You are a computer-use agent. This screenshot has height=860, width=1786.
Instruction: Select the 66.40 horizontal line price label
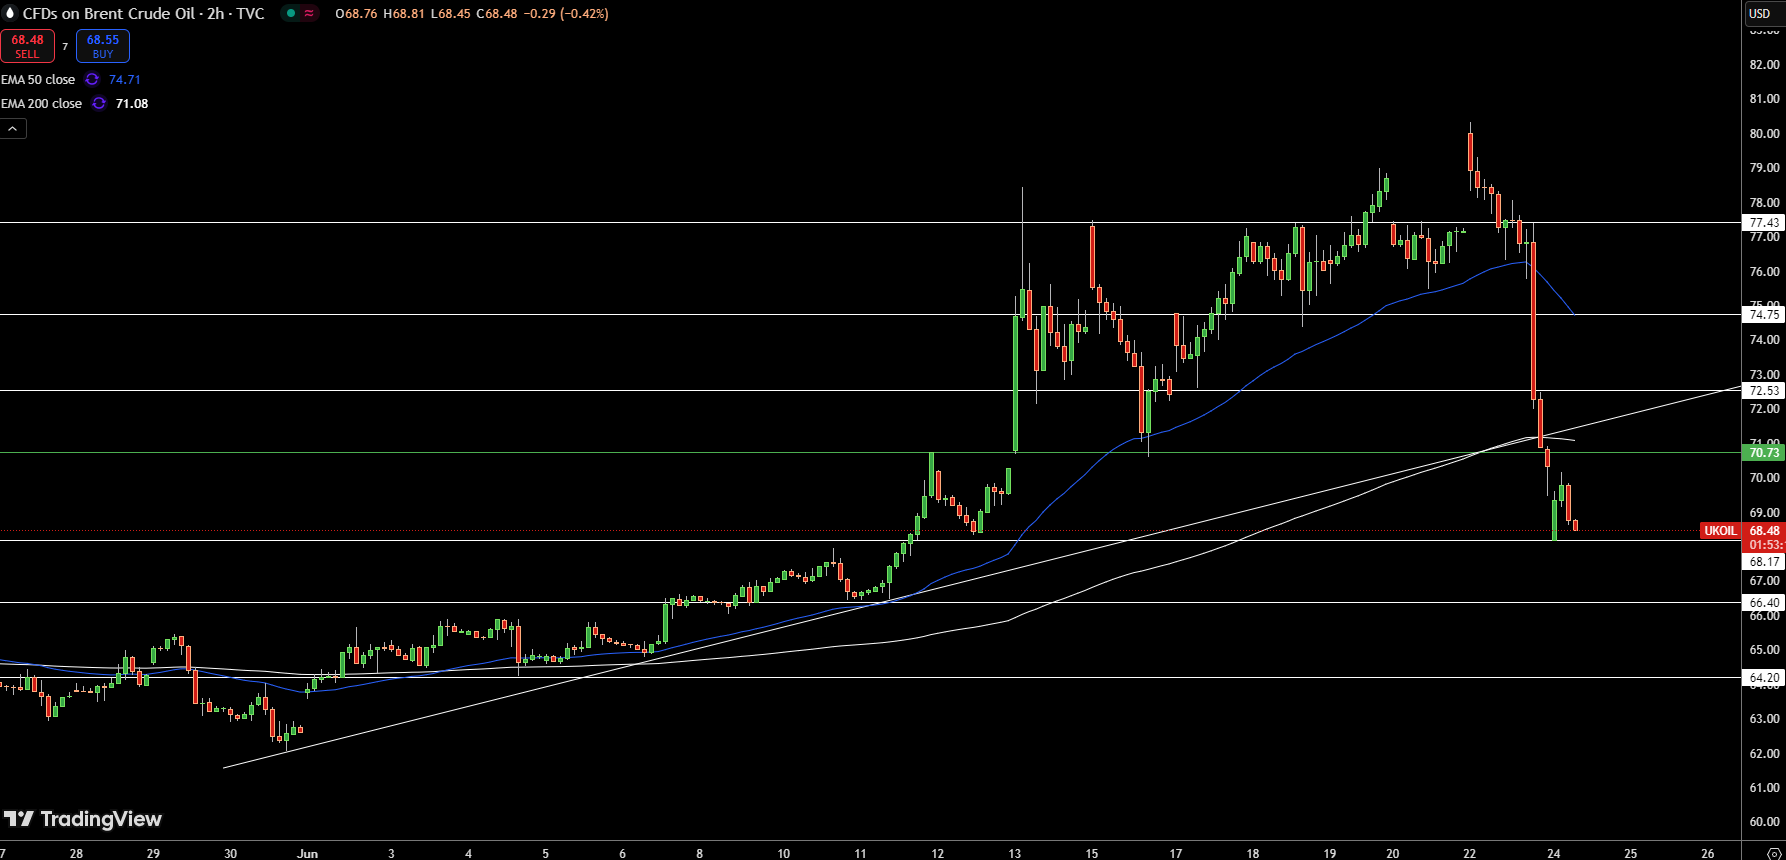pyautogui.click(x=1764, y=603)
